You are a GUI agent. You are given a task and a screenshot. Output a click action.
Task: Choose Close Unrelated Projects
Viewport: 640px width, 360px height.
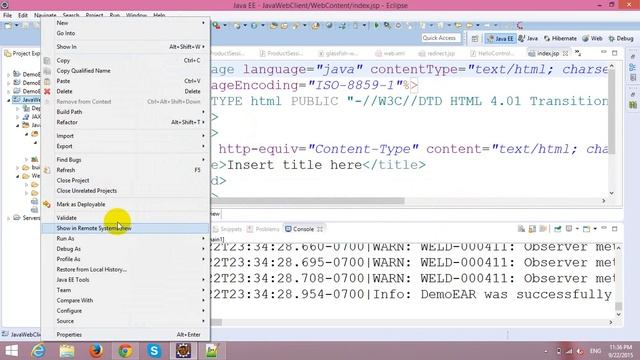tap(126, 191)
